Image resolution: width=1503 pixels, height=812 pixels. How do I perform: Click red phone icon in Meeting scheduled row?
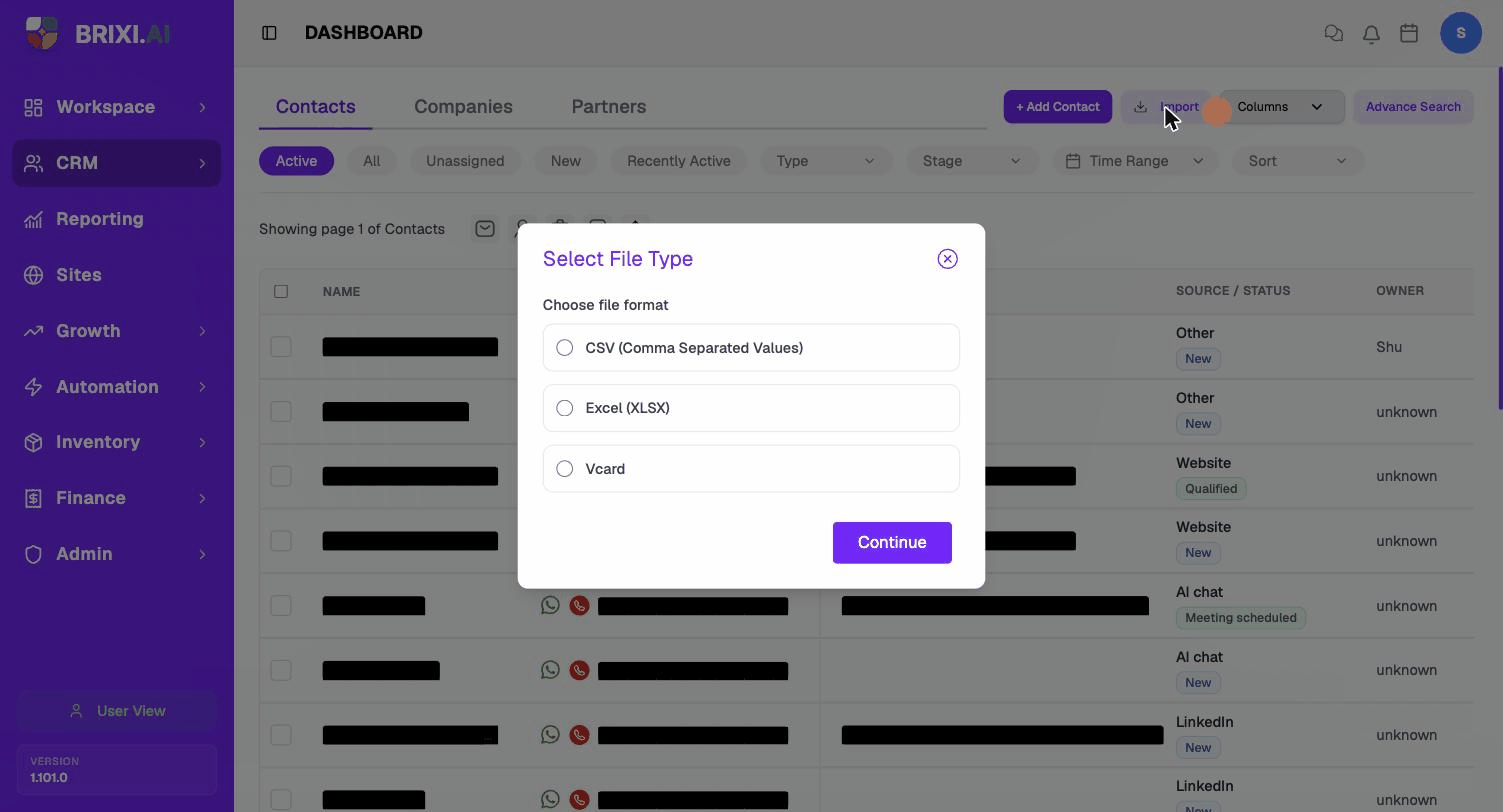click(x=579, y=606)
